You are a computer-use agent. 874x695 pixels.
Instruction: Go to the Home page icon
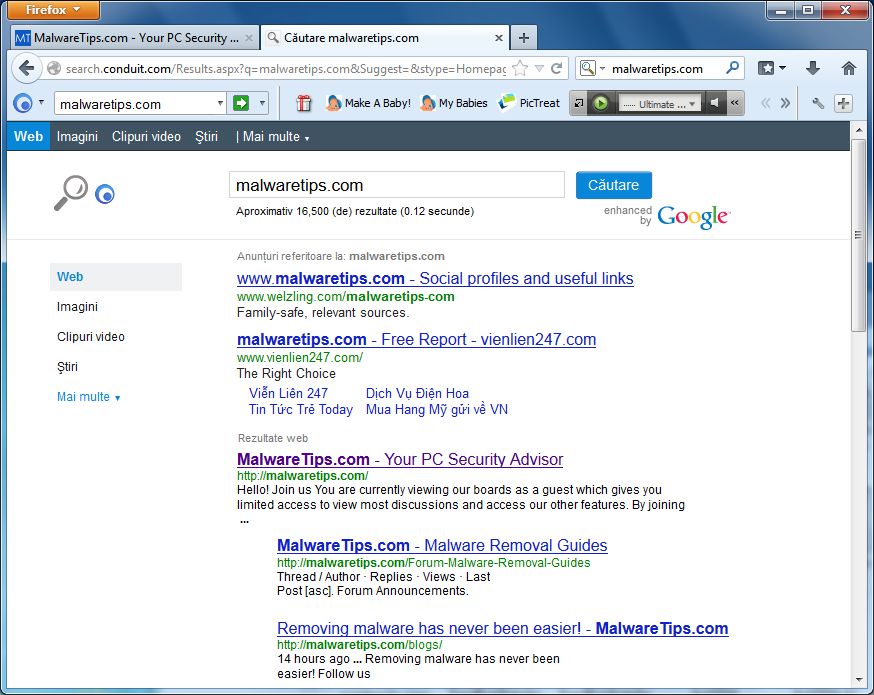(x=848, y=69)
